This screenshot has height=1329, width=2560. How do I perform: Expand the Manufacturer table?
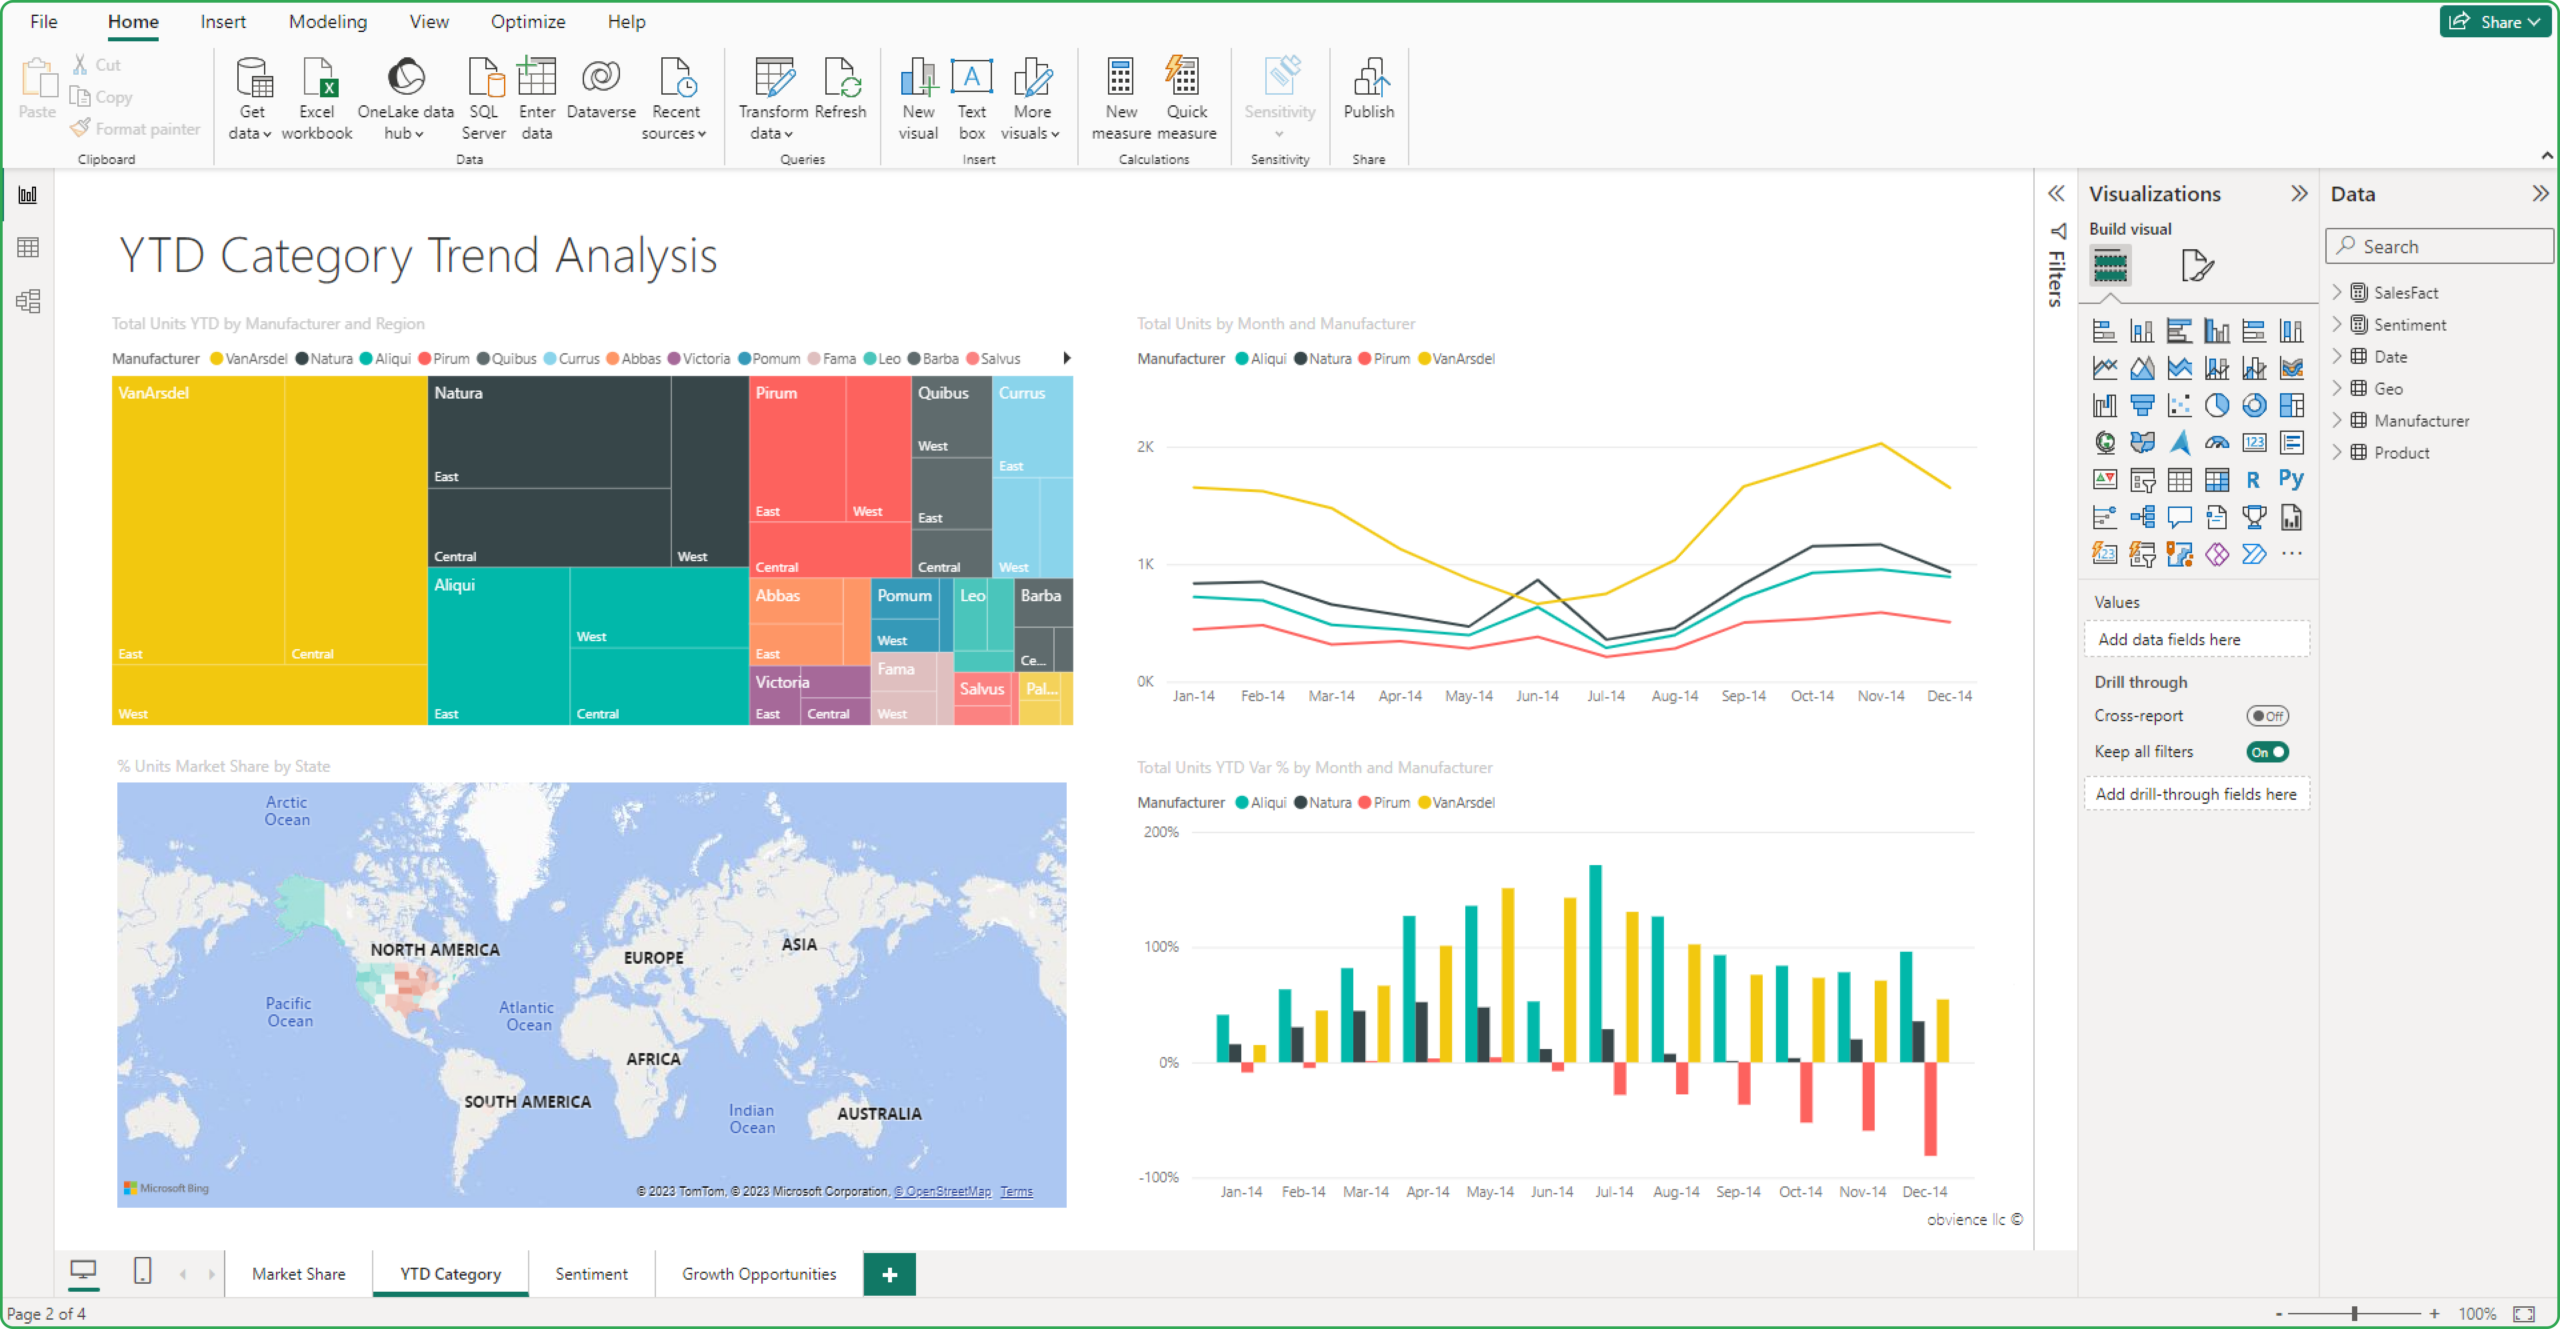pyautogui.click(x=2337, y=420)
